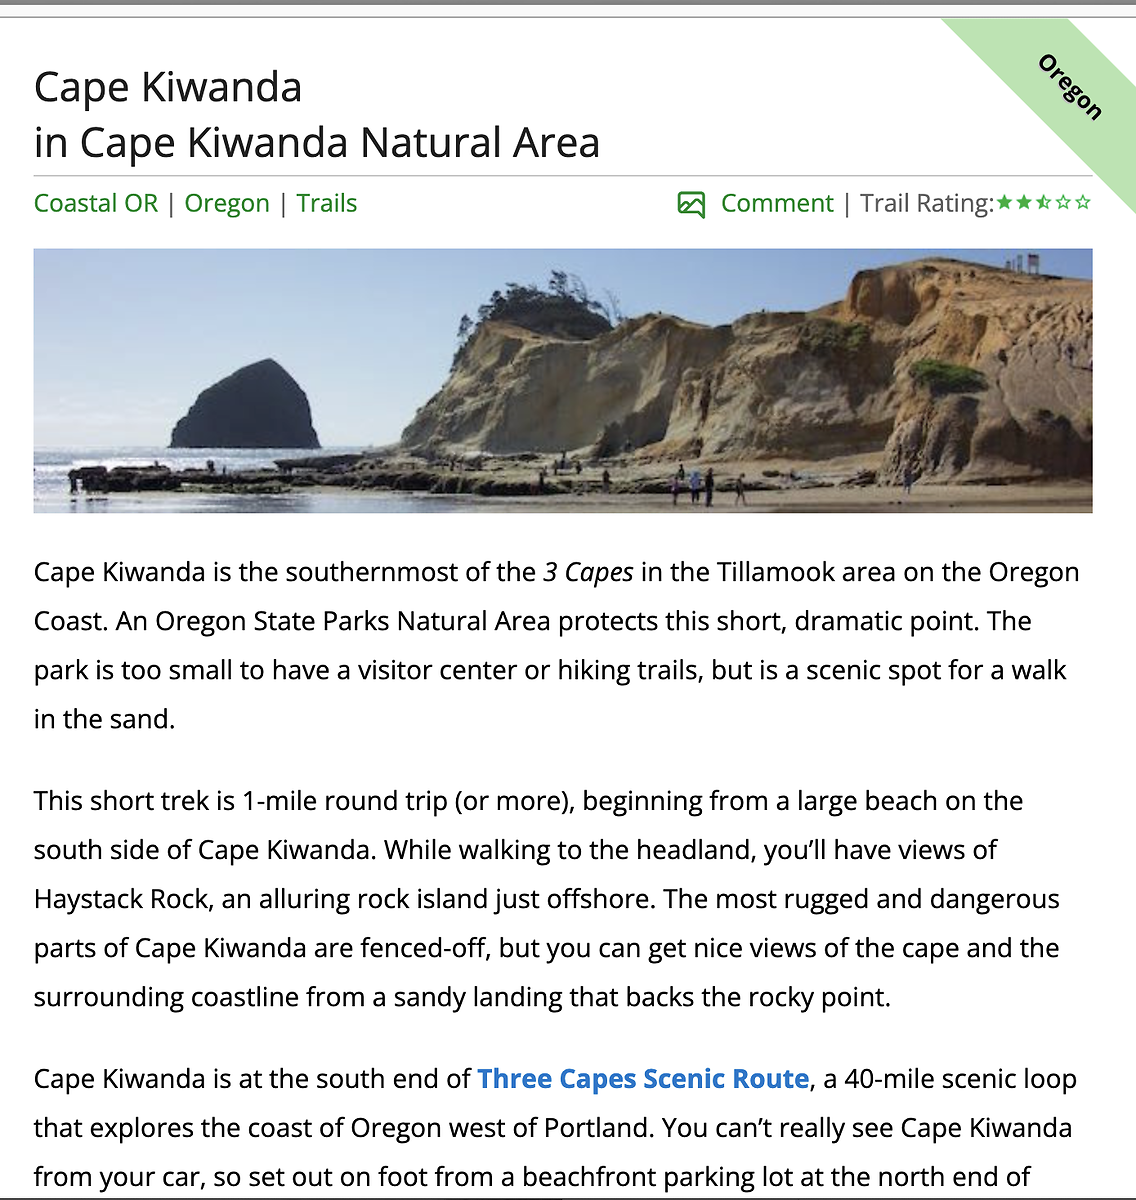Click the italic "3 Capes" text
The image size is (1136, 1200).
(x=588, y=572)
